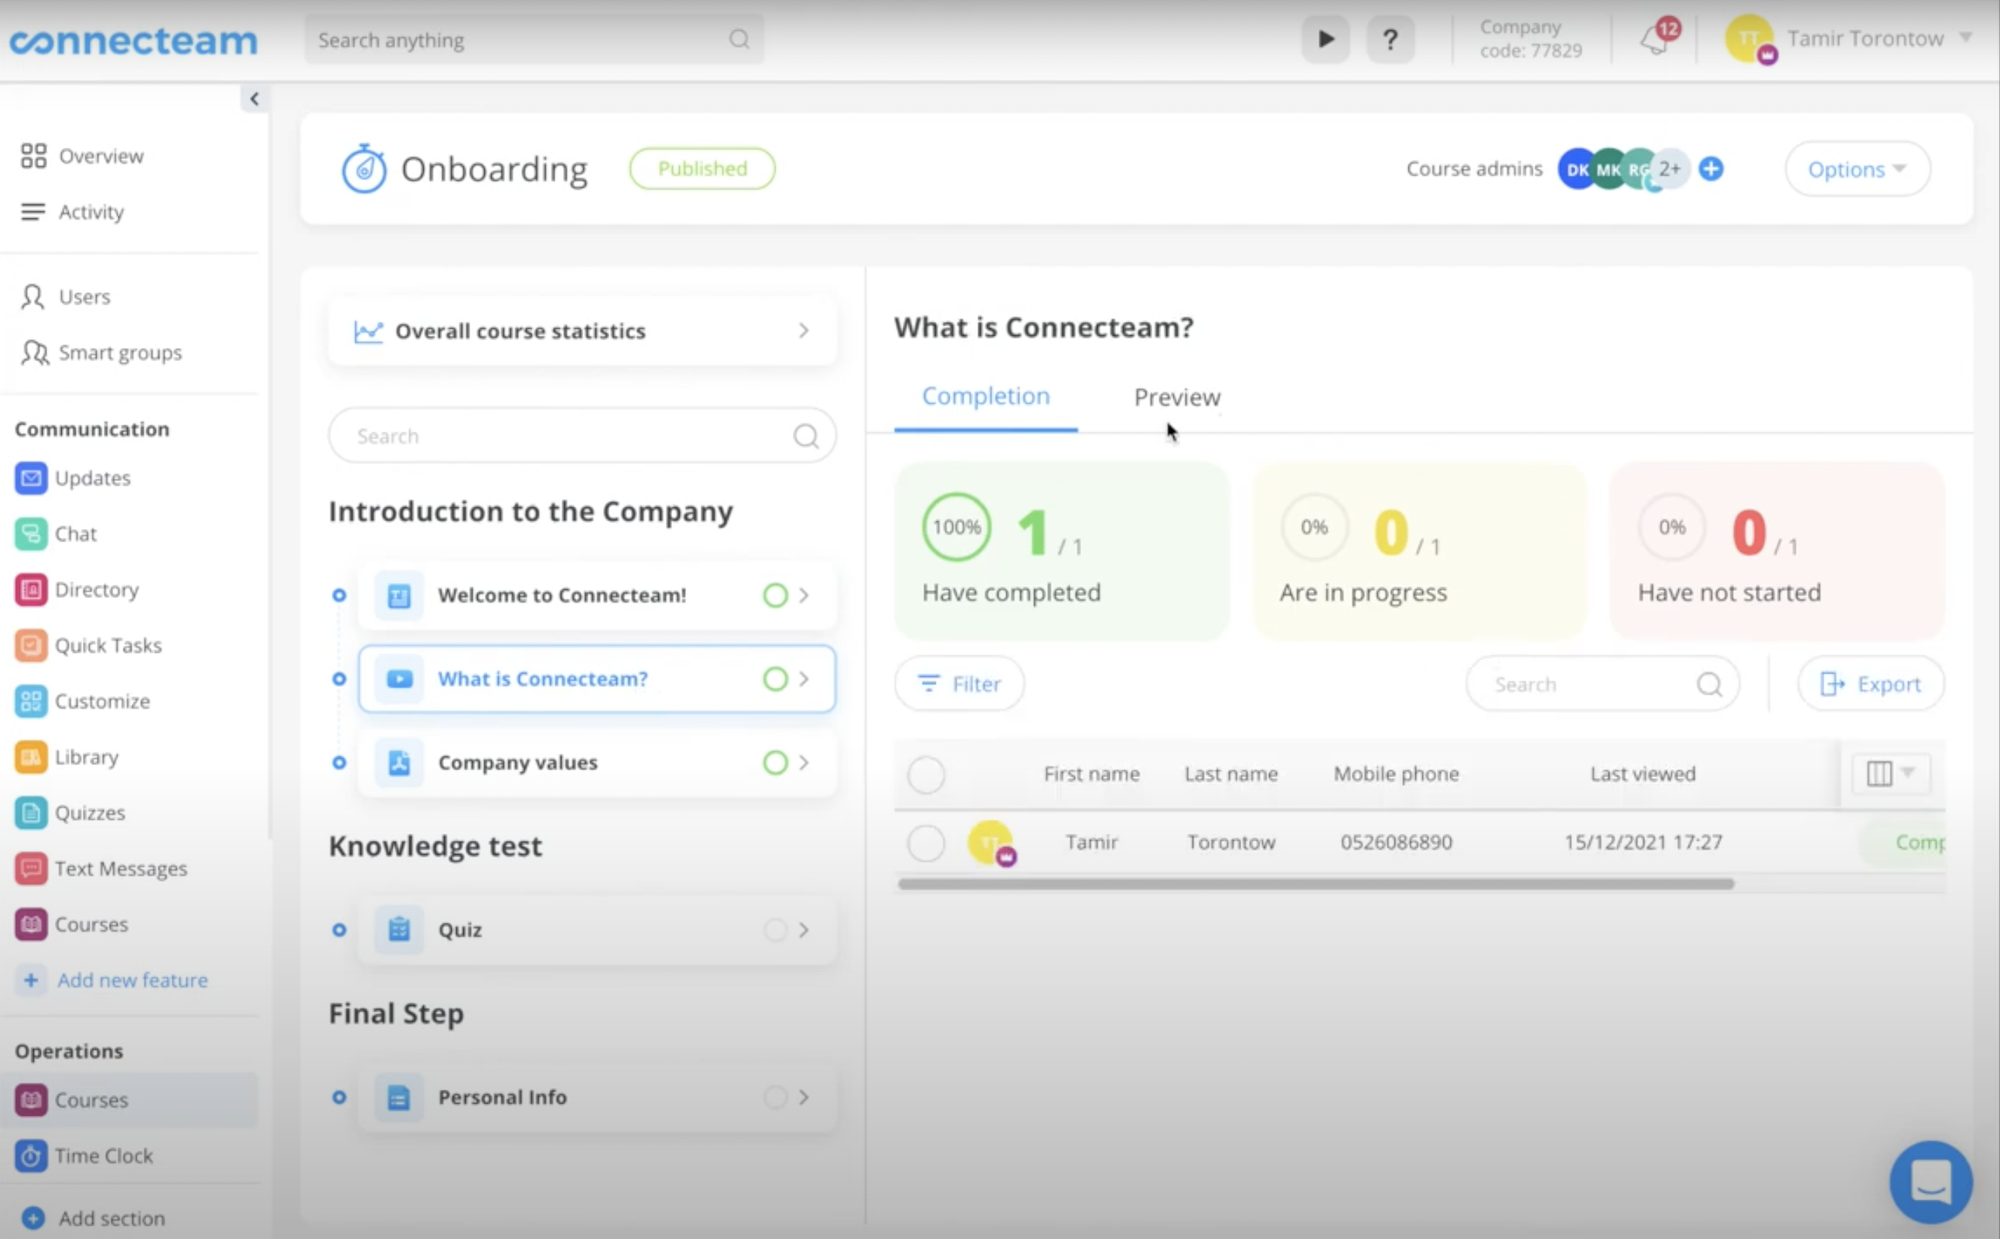Open Welcome to Connecteam! item
2000x1239 pixels.
(x=597, y=595)
